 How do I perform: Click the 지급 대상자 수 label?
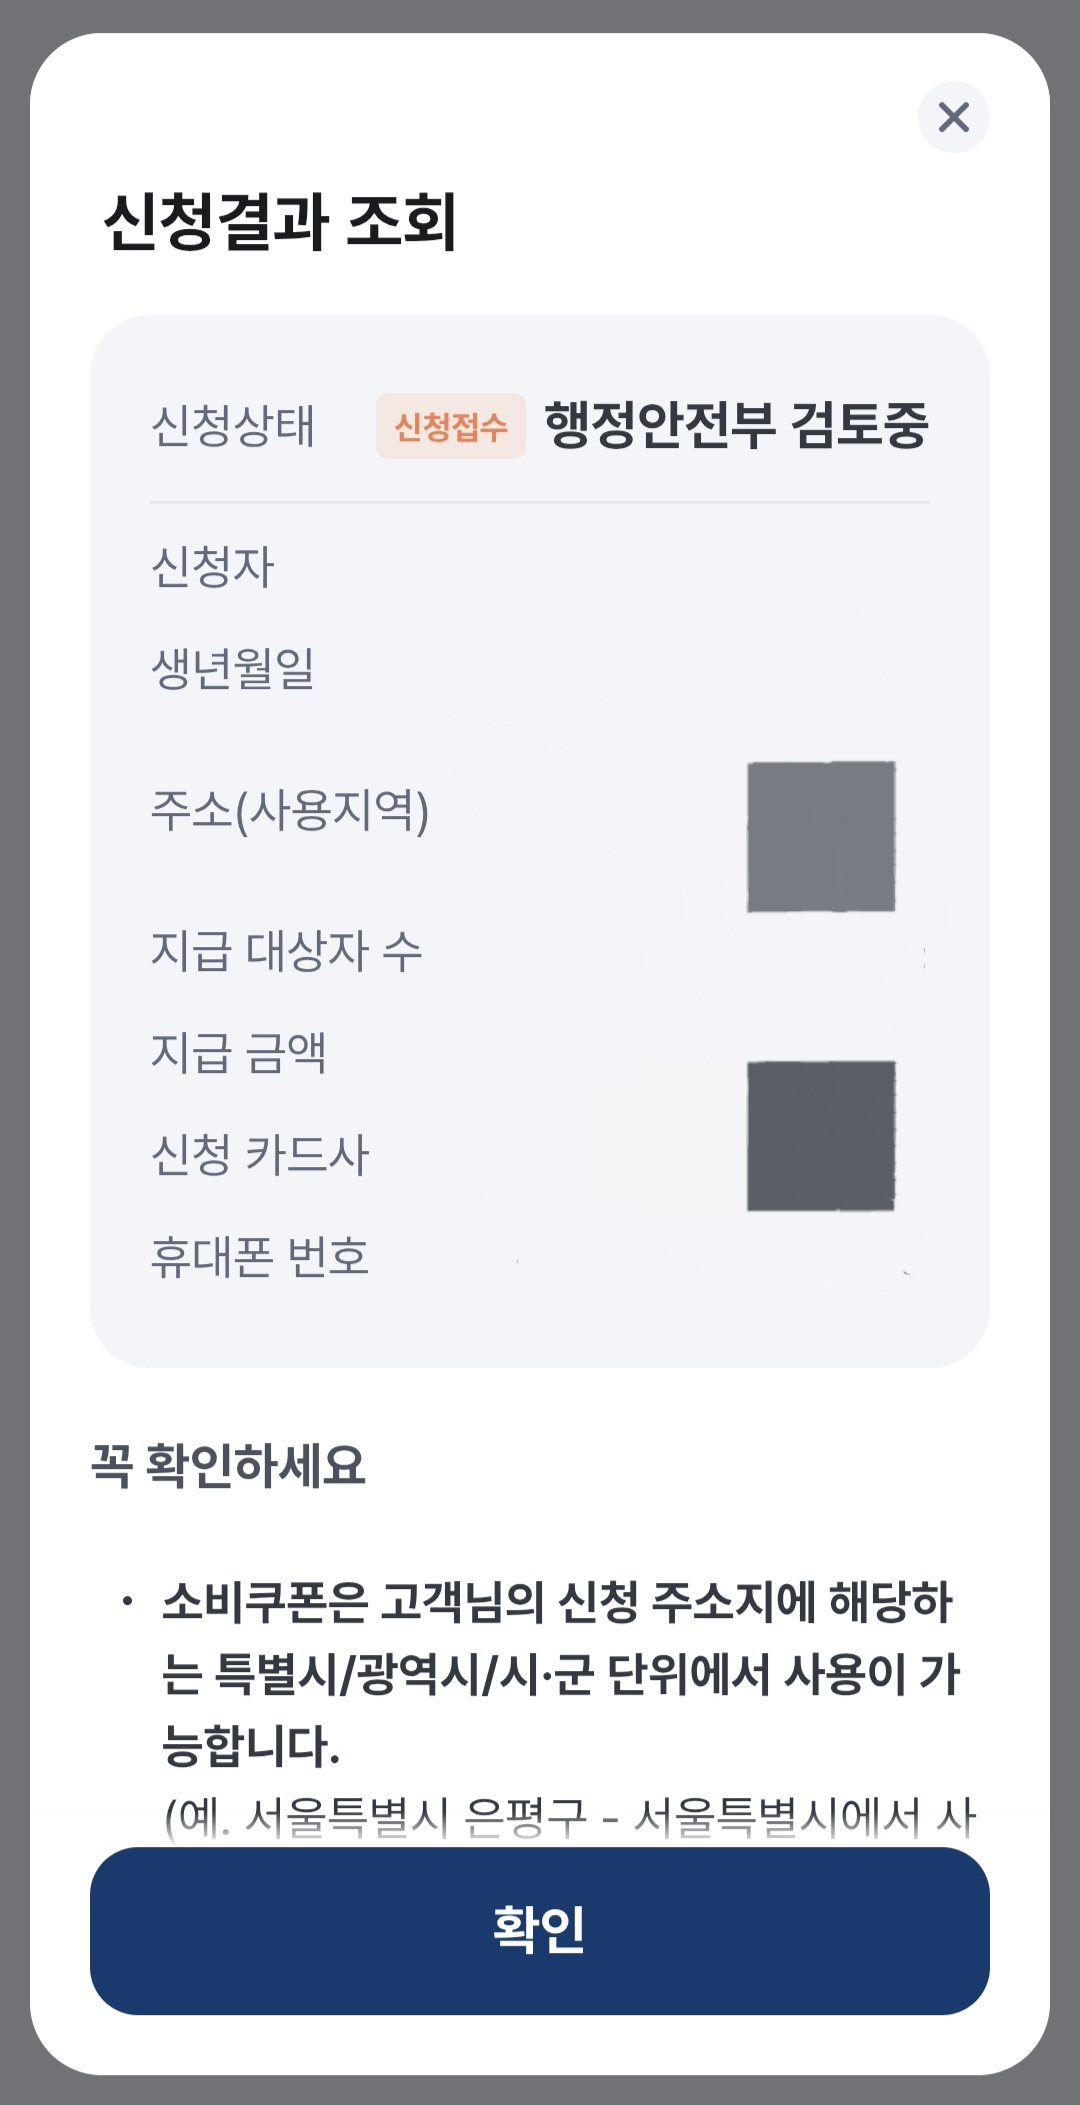286,951
